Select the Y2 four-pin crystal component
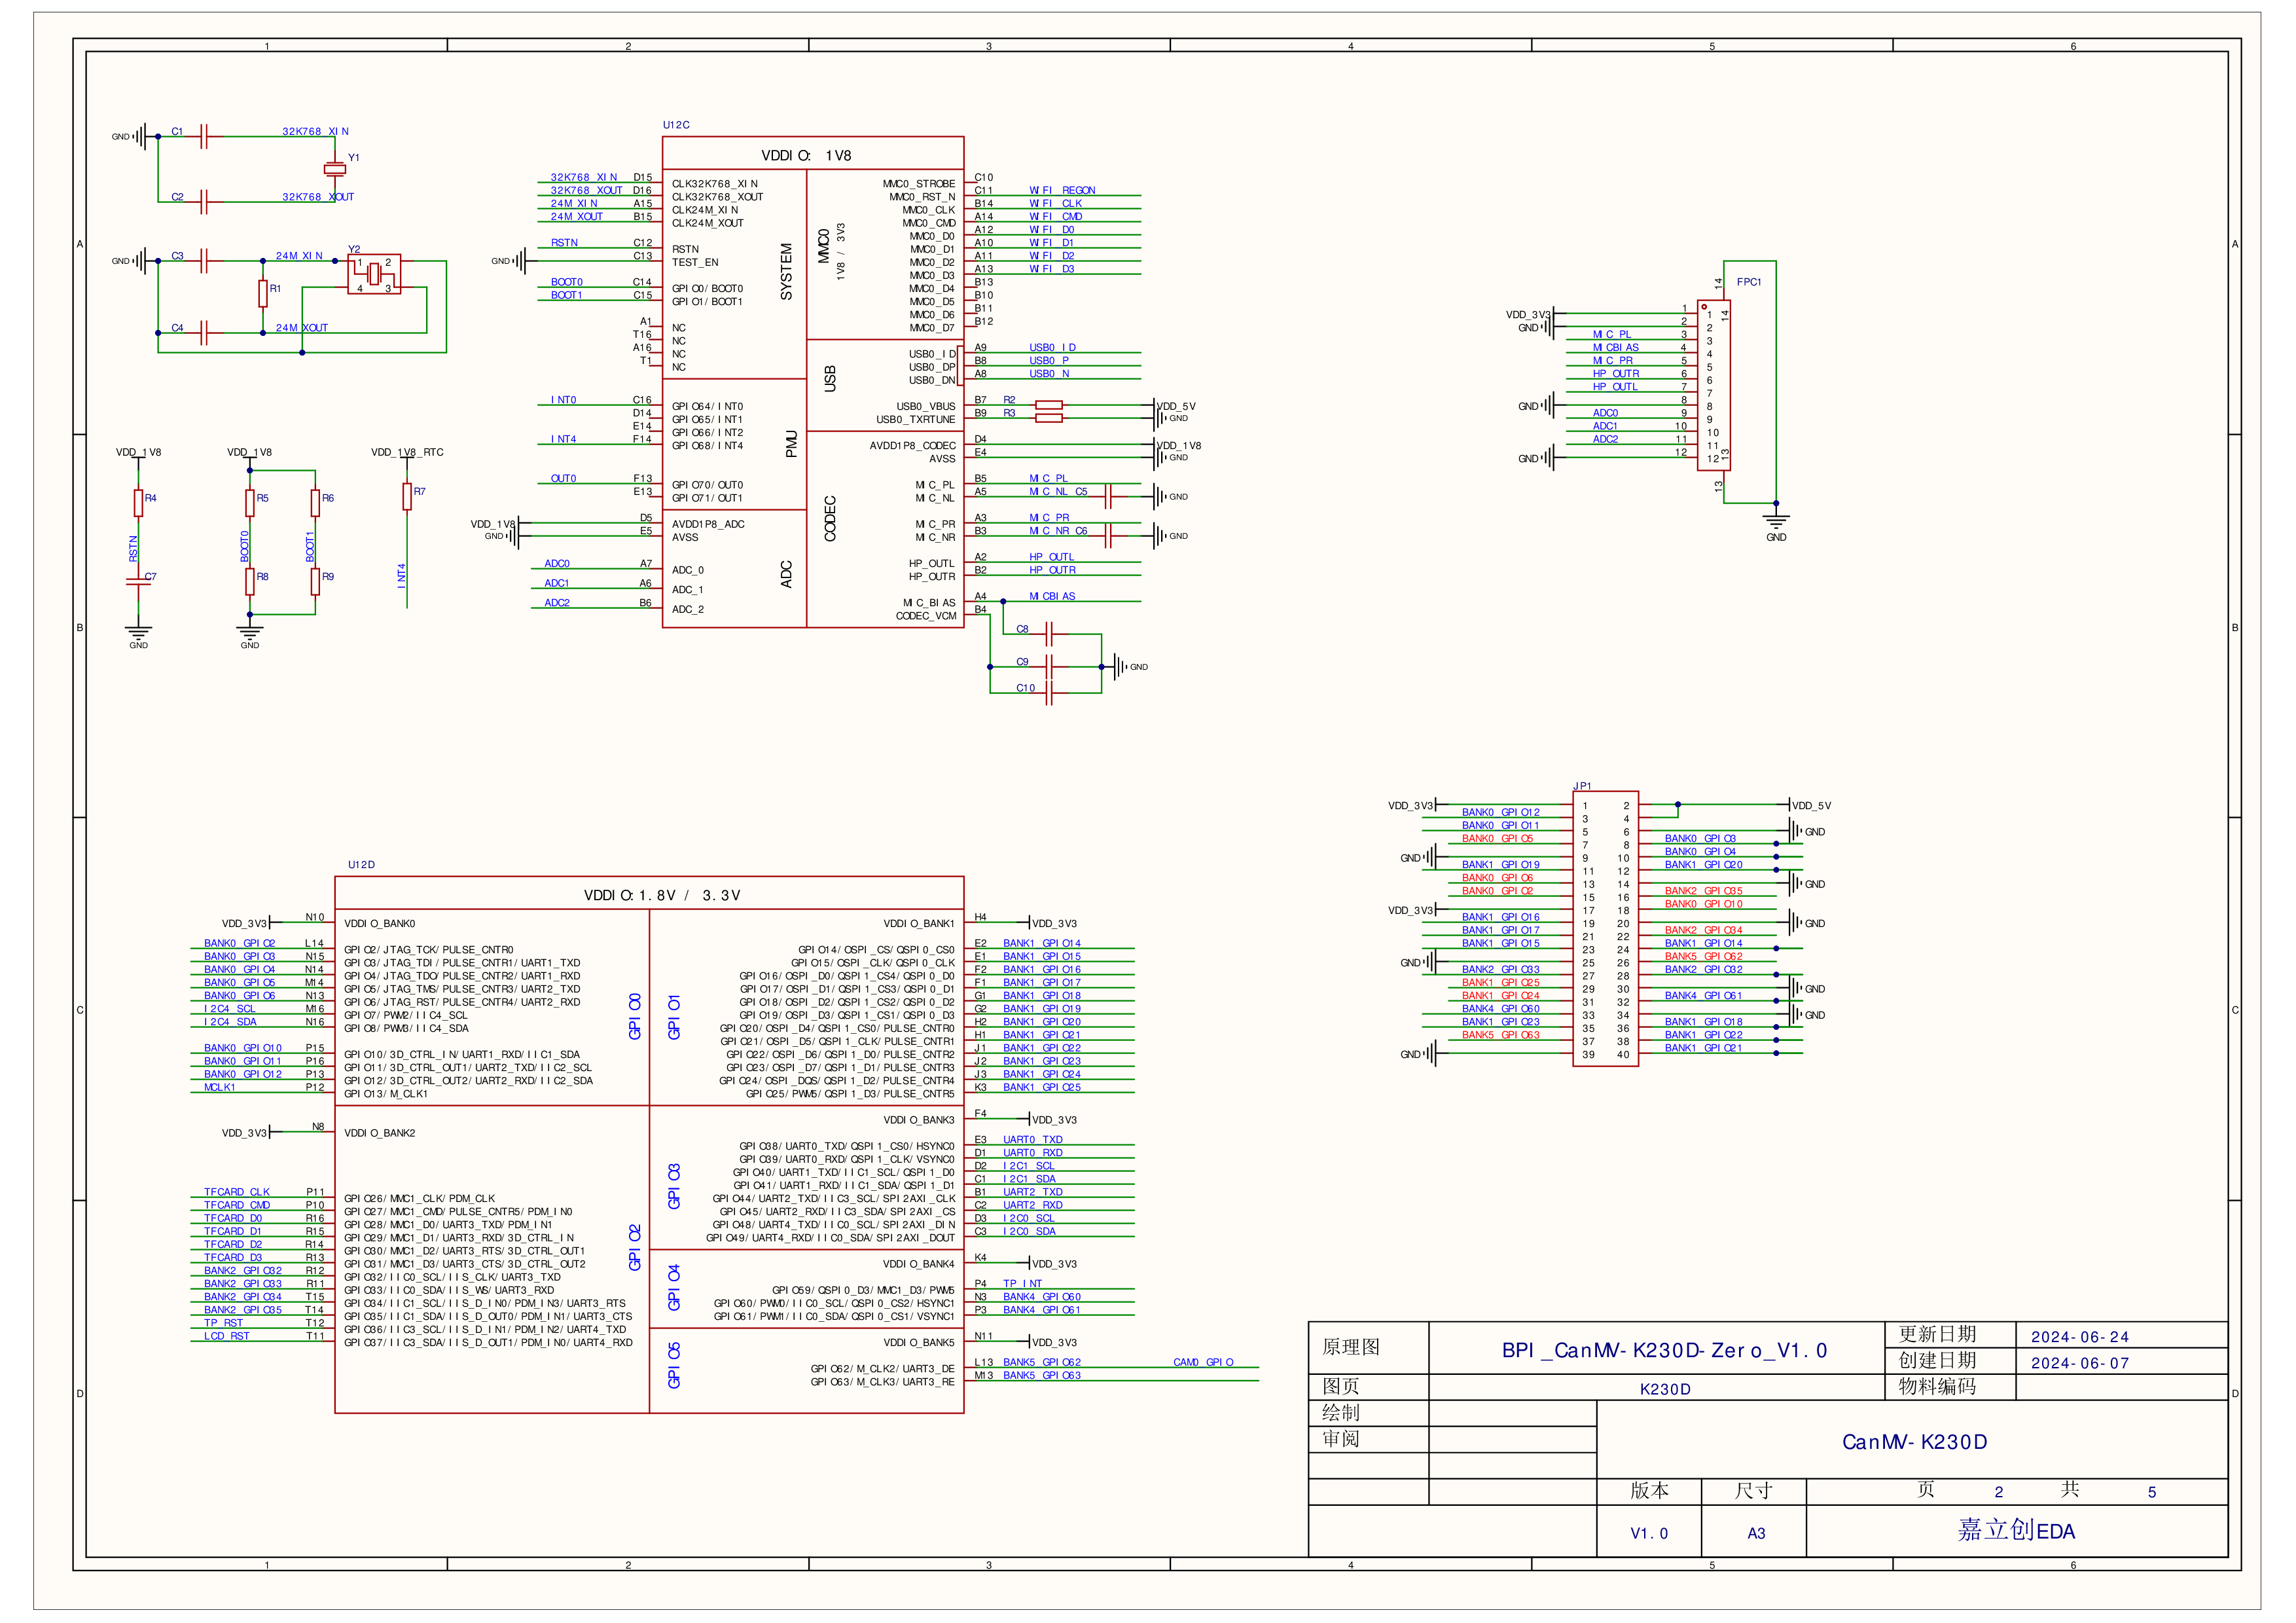Image resolution: width=2296 pixels, height=1623 pixels. coord(374,274)
